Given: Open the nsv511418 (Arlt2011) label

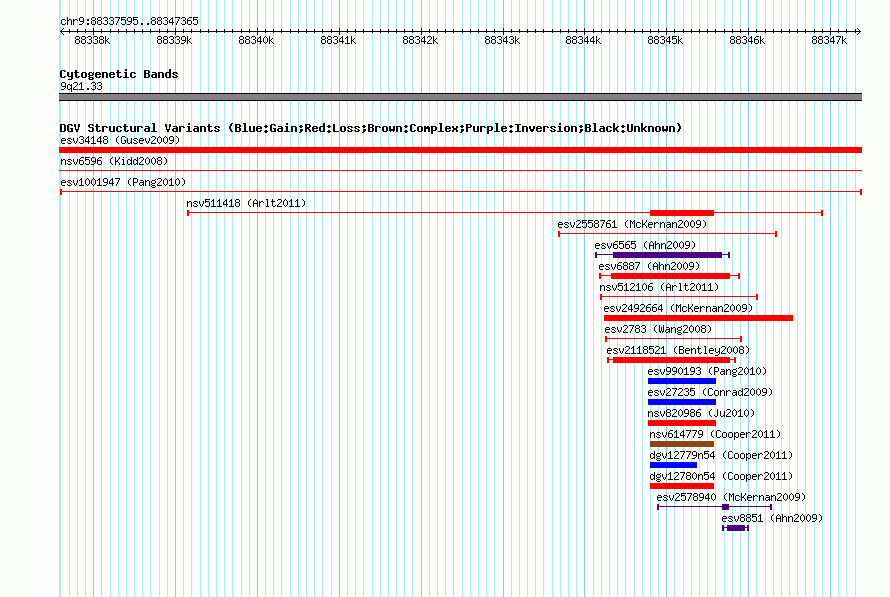Looking at the screenshot, I should [246, 203].
